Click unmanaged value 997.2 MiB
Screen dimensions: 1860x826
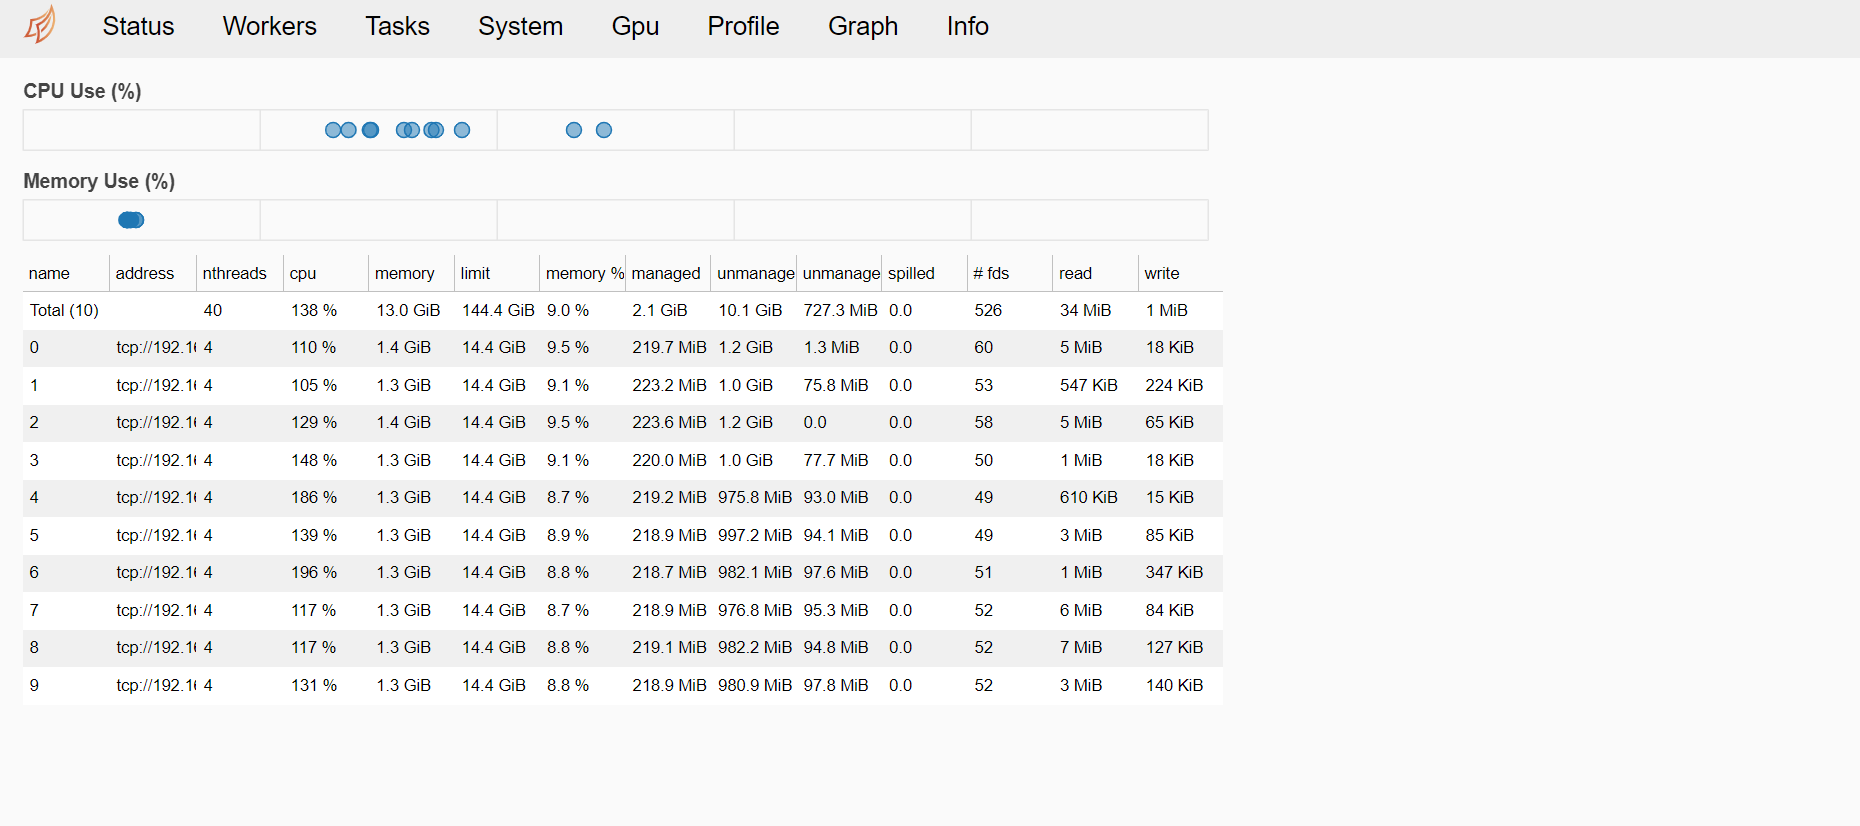[755, 535]
